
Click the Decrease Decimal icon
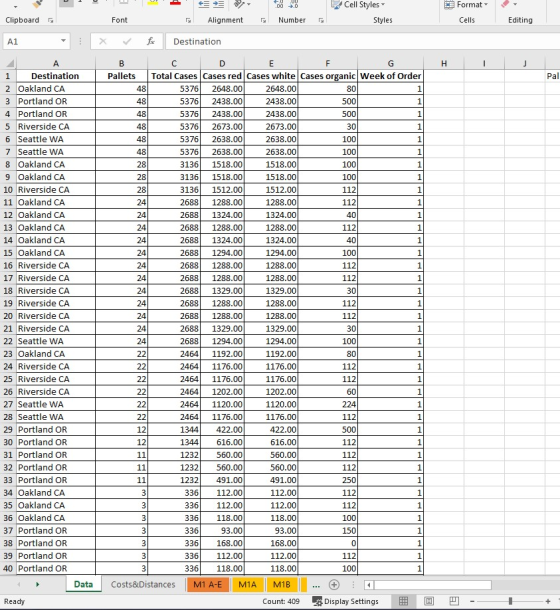293,4
